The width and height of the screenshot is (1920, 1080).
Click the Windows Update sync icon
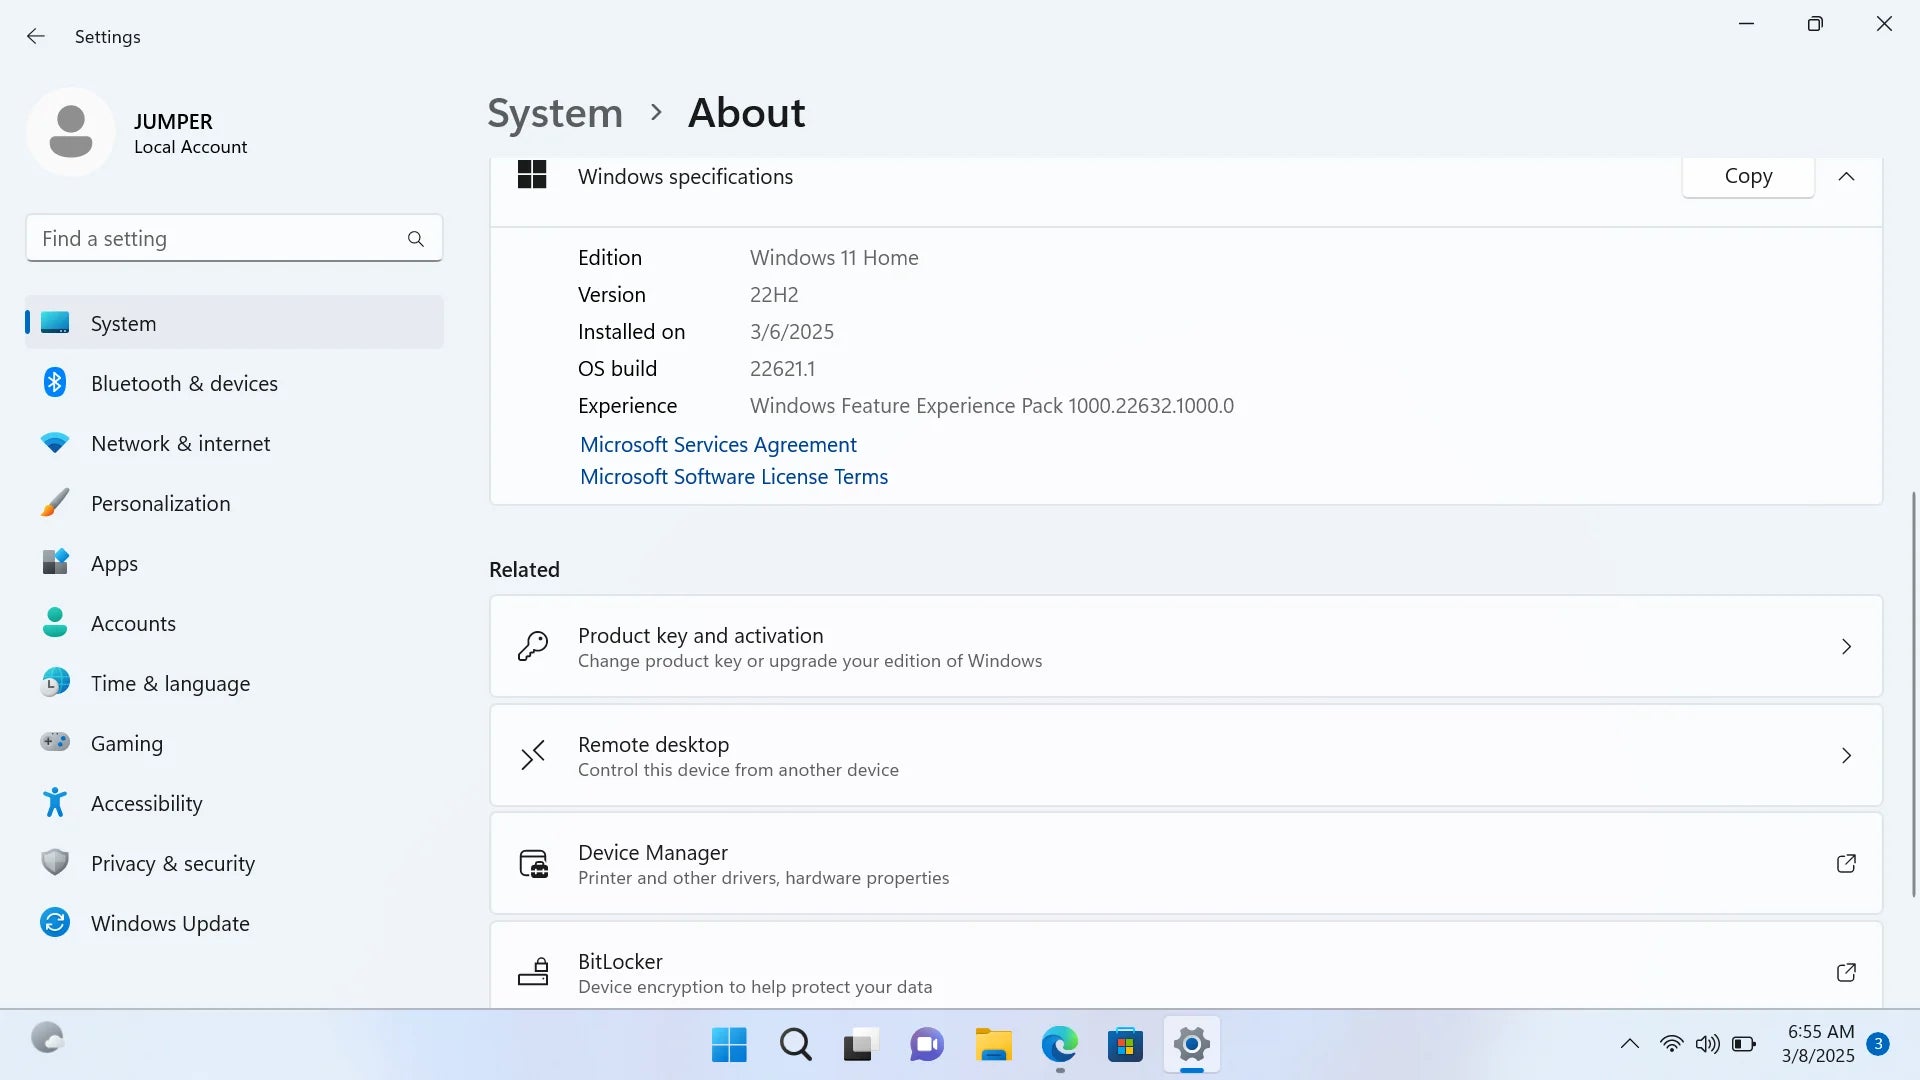click(55, 923)
